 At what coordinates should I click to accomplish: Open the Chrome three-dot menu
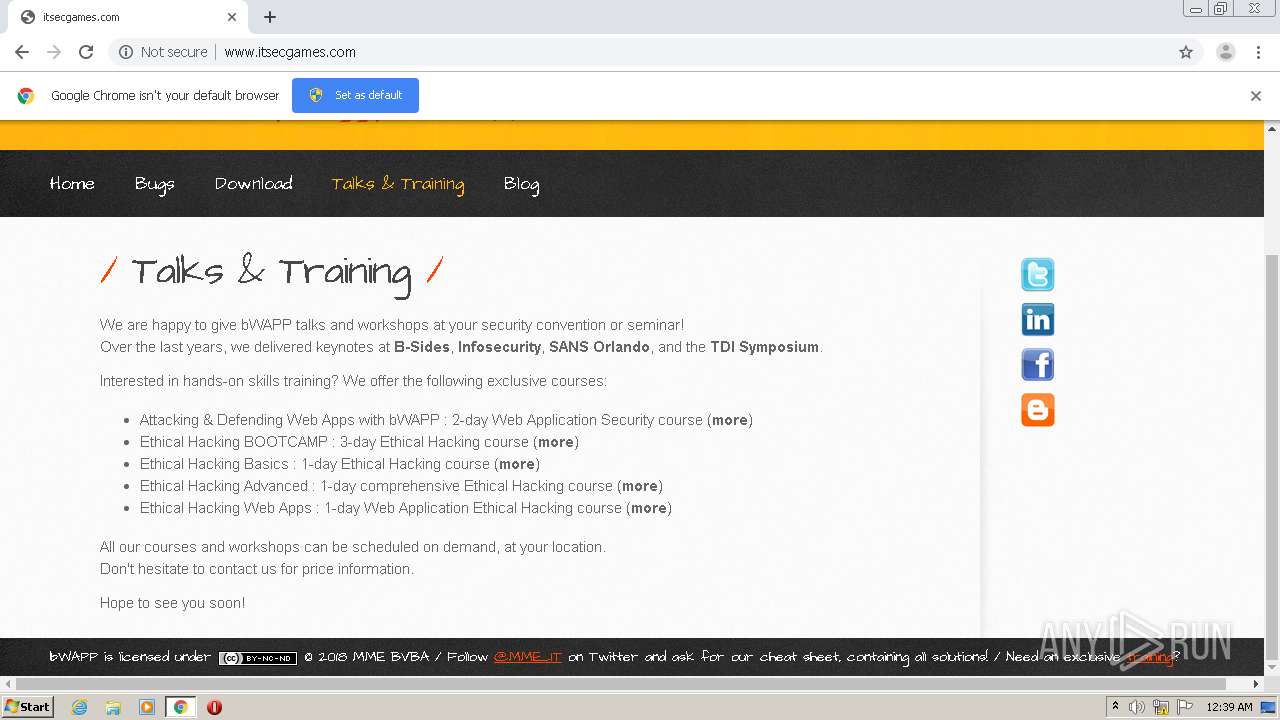click(x=1258, y=52)
